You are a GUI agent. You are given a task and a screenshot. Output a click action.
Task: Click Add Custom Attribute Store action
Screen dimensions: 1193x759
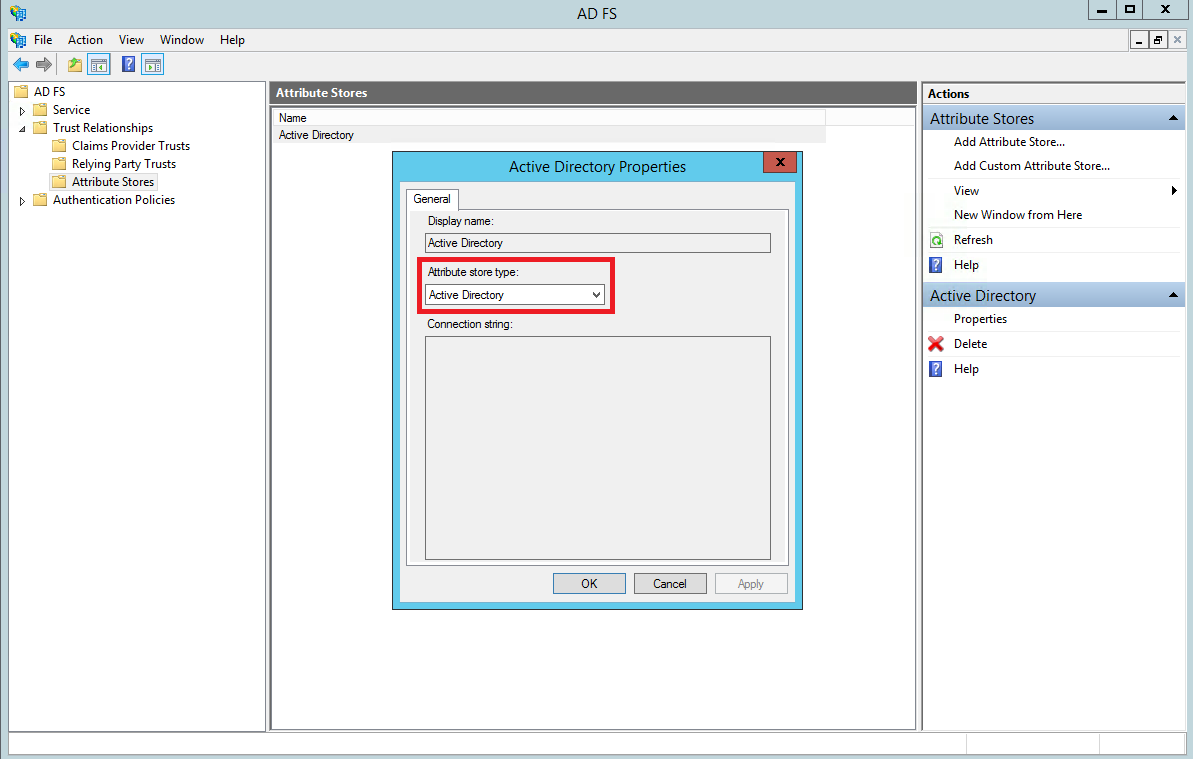1031,166
